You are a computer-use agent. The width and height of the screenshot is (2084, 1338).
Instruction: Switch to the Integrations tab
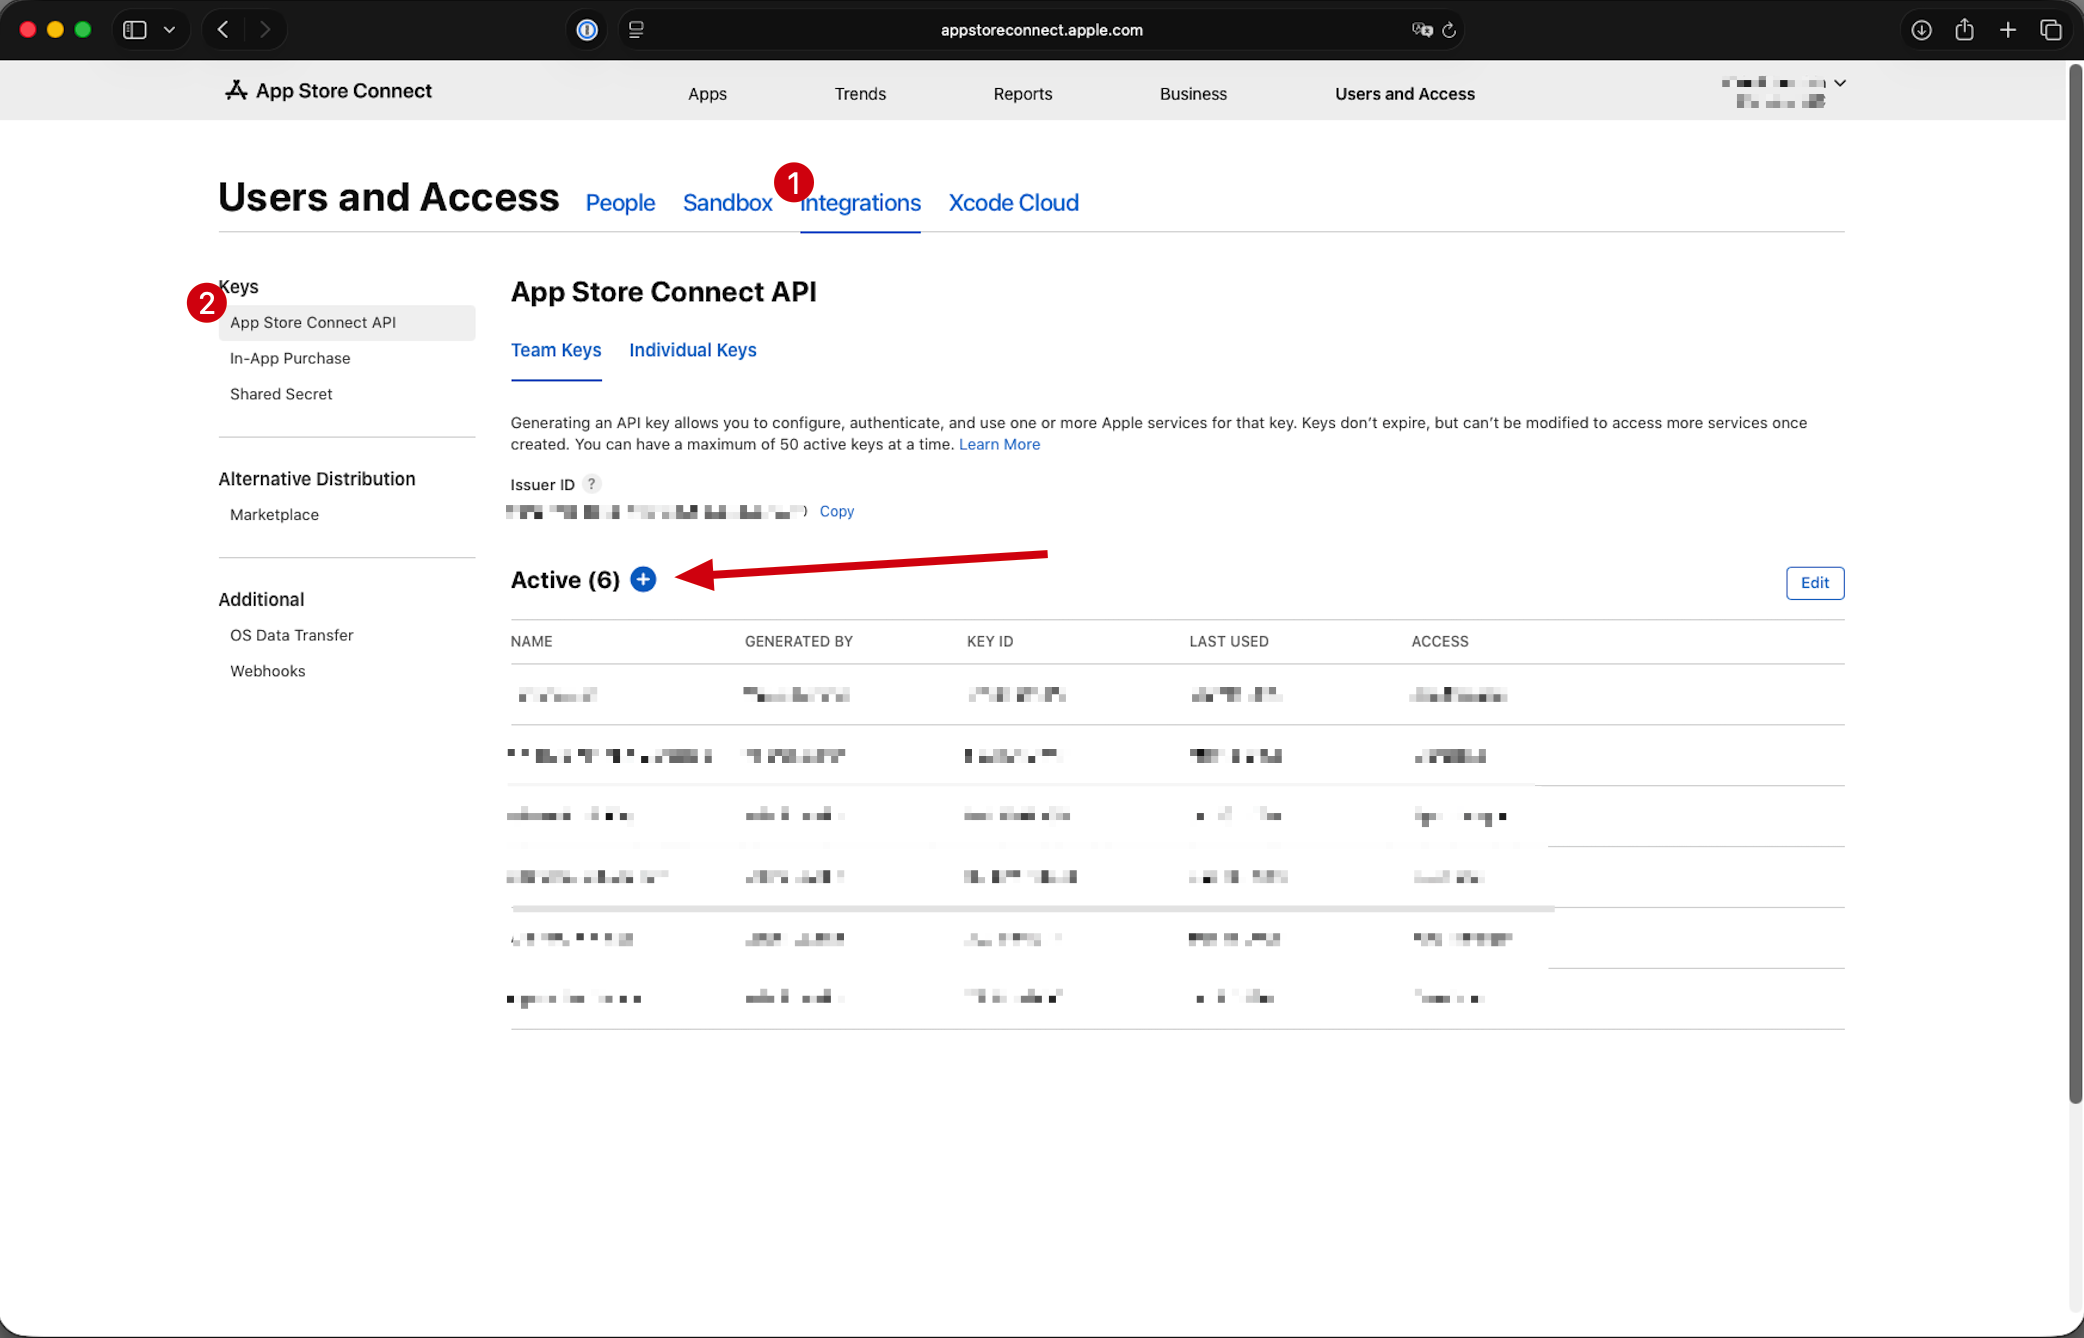(x=860, y=203)
